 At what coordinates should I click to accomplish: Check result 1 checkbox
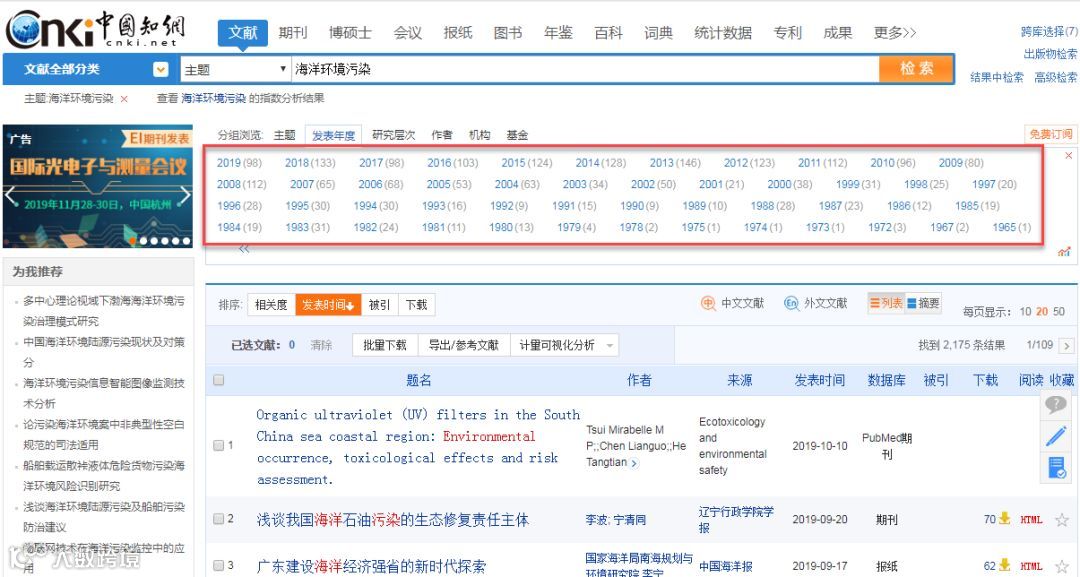pos(218,445)
